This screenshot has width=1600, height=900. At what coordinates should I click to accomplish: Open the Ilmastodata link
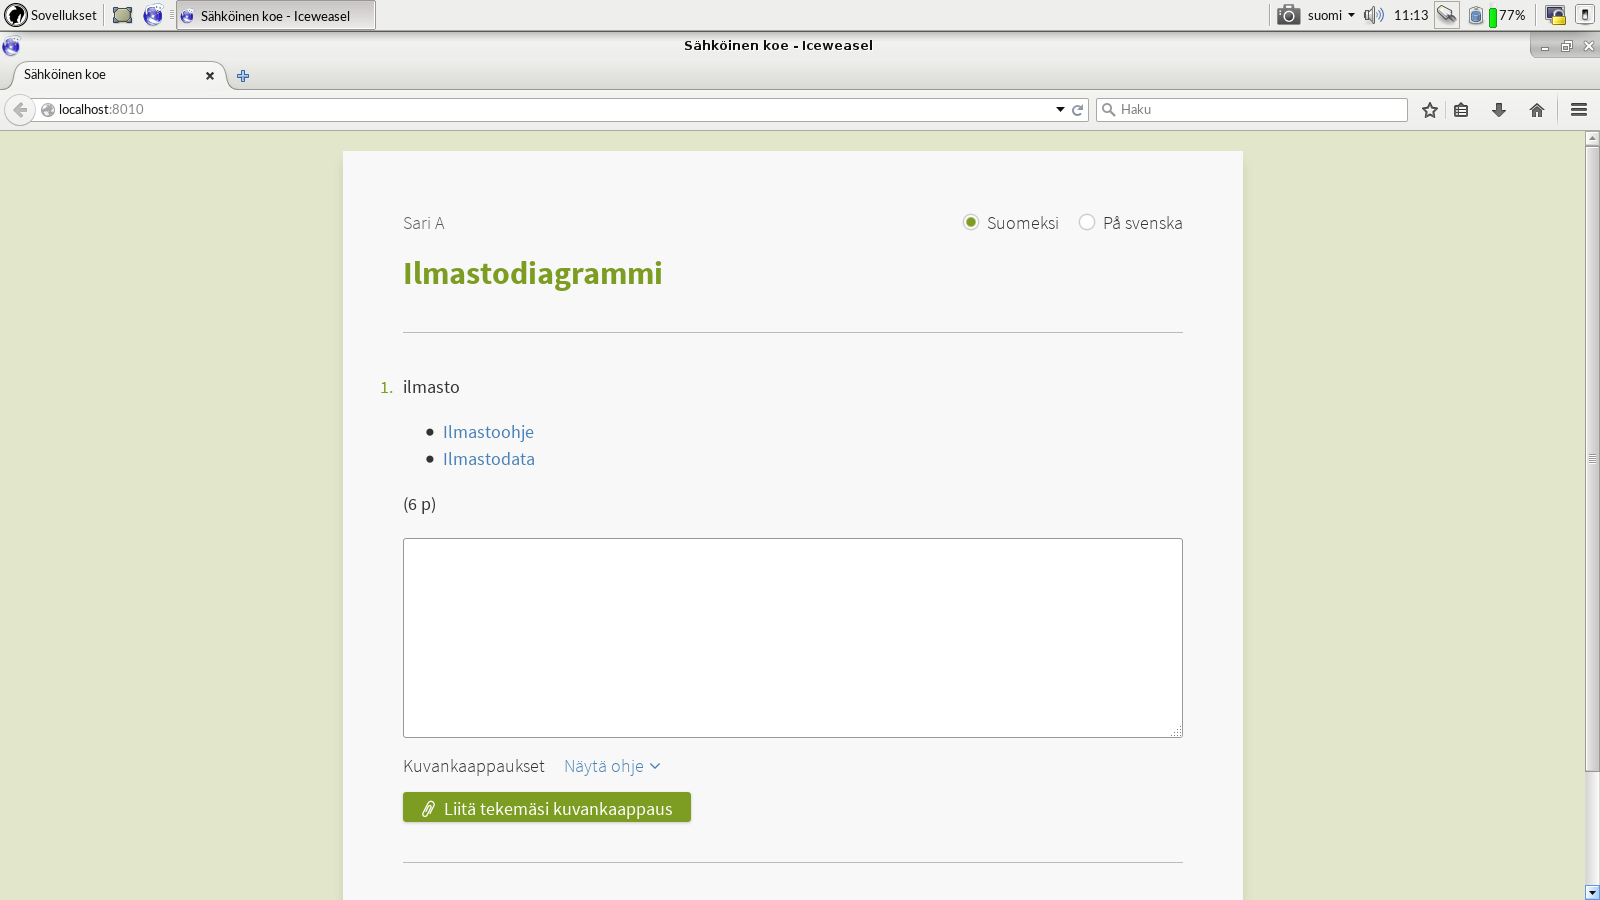point(488,459)
